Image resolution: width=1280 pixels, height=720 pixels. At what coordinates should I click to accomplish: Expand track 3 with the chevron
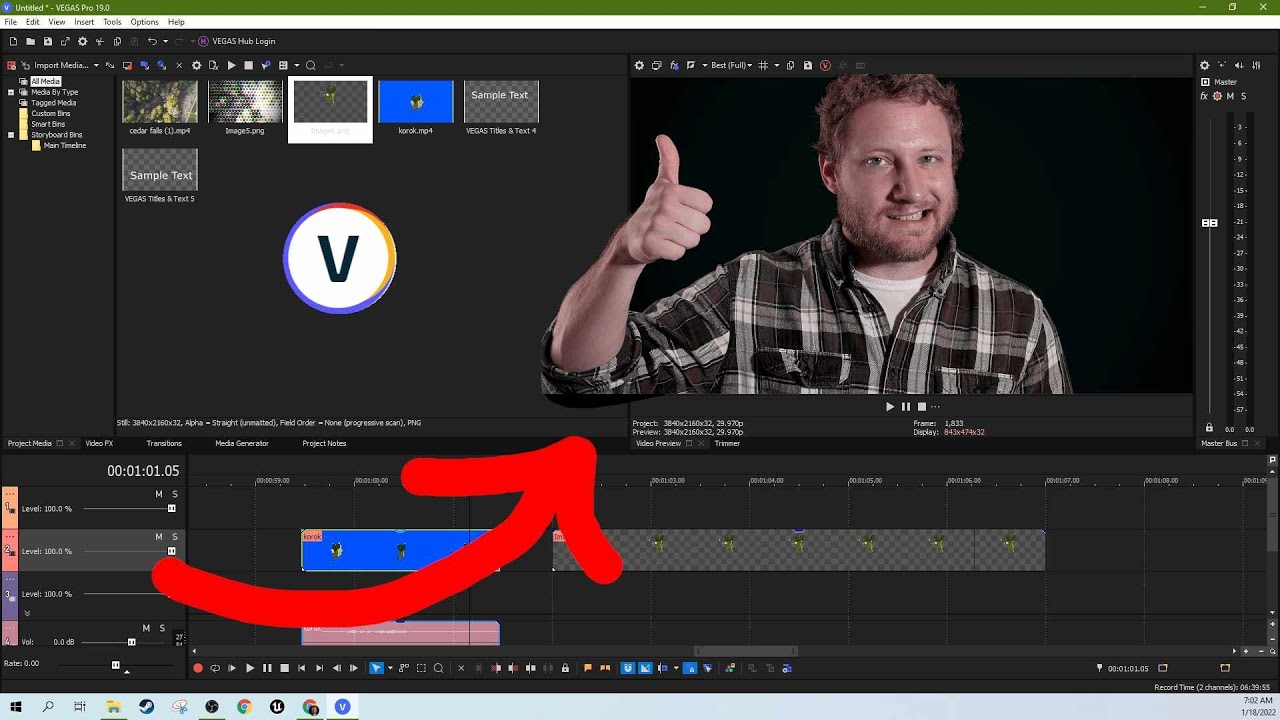(x=27, y=613)
